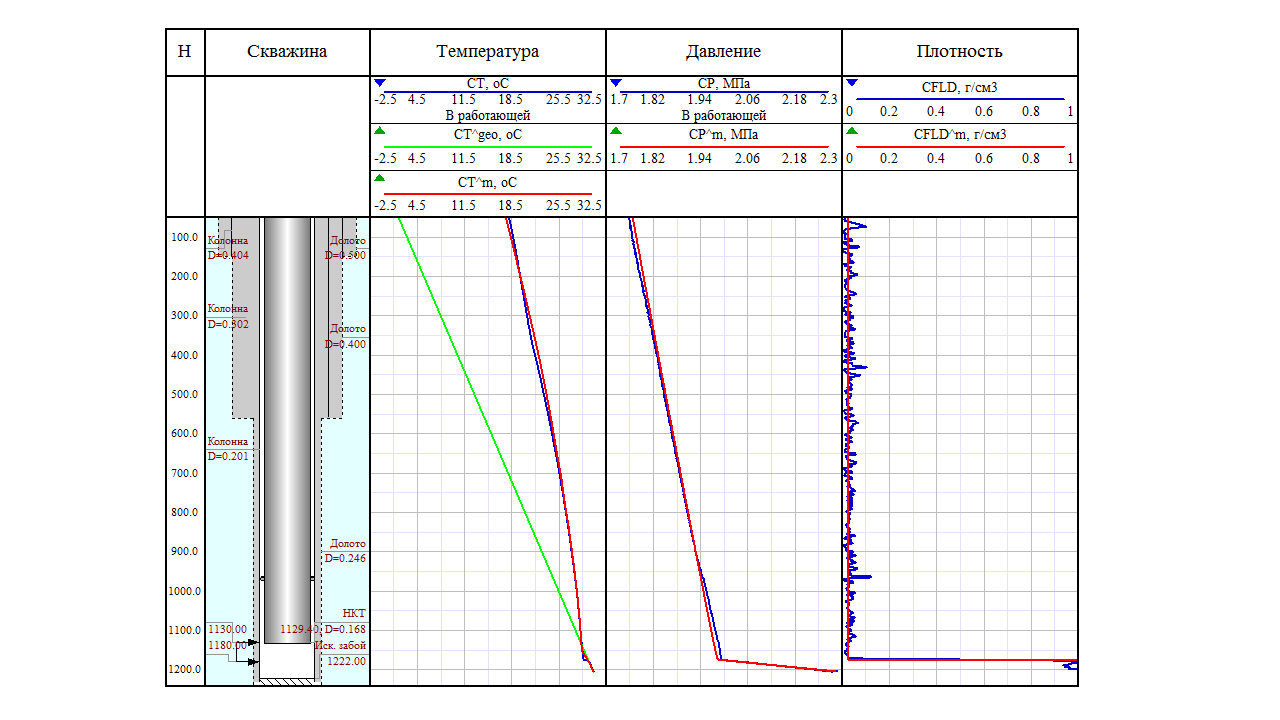This screenshot has width=1280, height=720.
Task: Click the blue triangle beside CT, oC
Action: coord(380,83)
